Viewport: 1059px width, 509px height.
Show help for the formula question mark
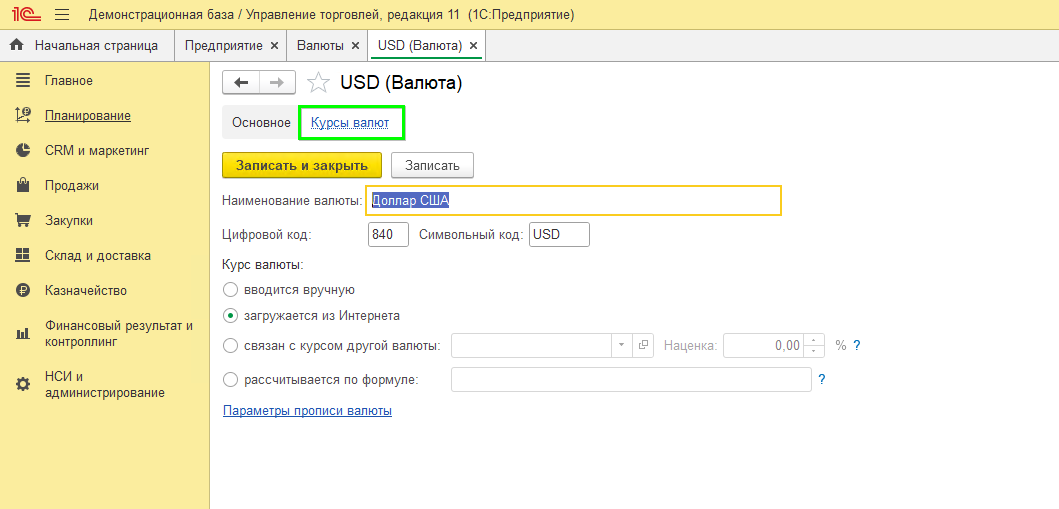point(822,379)
